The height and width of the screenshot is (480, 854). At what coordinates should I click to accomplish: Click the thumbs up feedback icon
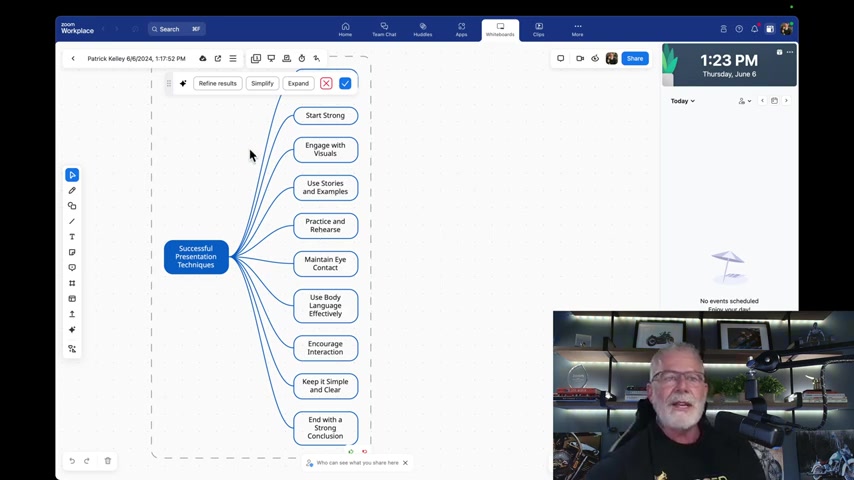click(x=351, y=452)
